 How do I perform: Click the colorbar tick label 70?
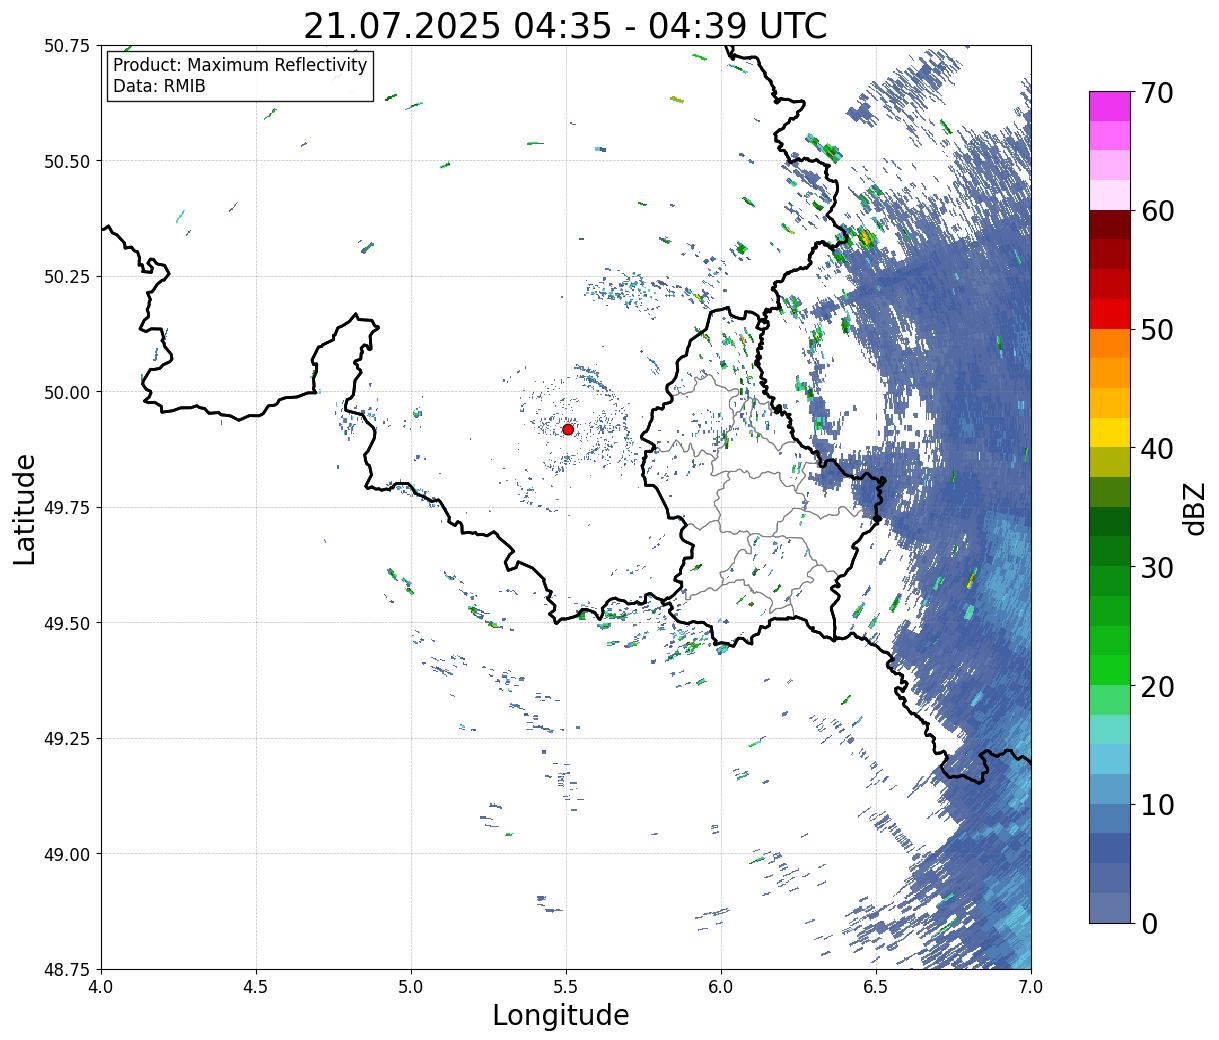point(1157,92)
